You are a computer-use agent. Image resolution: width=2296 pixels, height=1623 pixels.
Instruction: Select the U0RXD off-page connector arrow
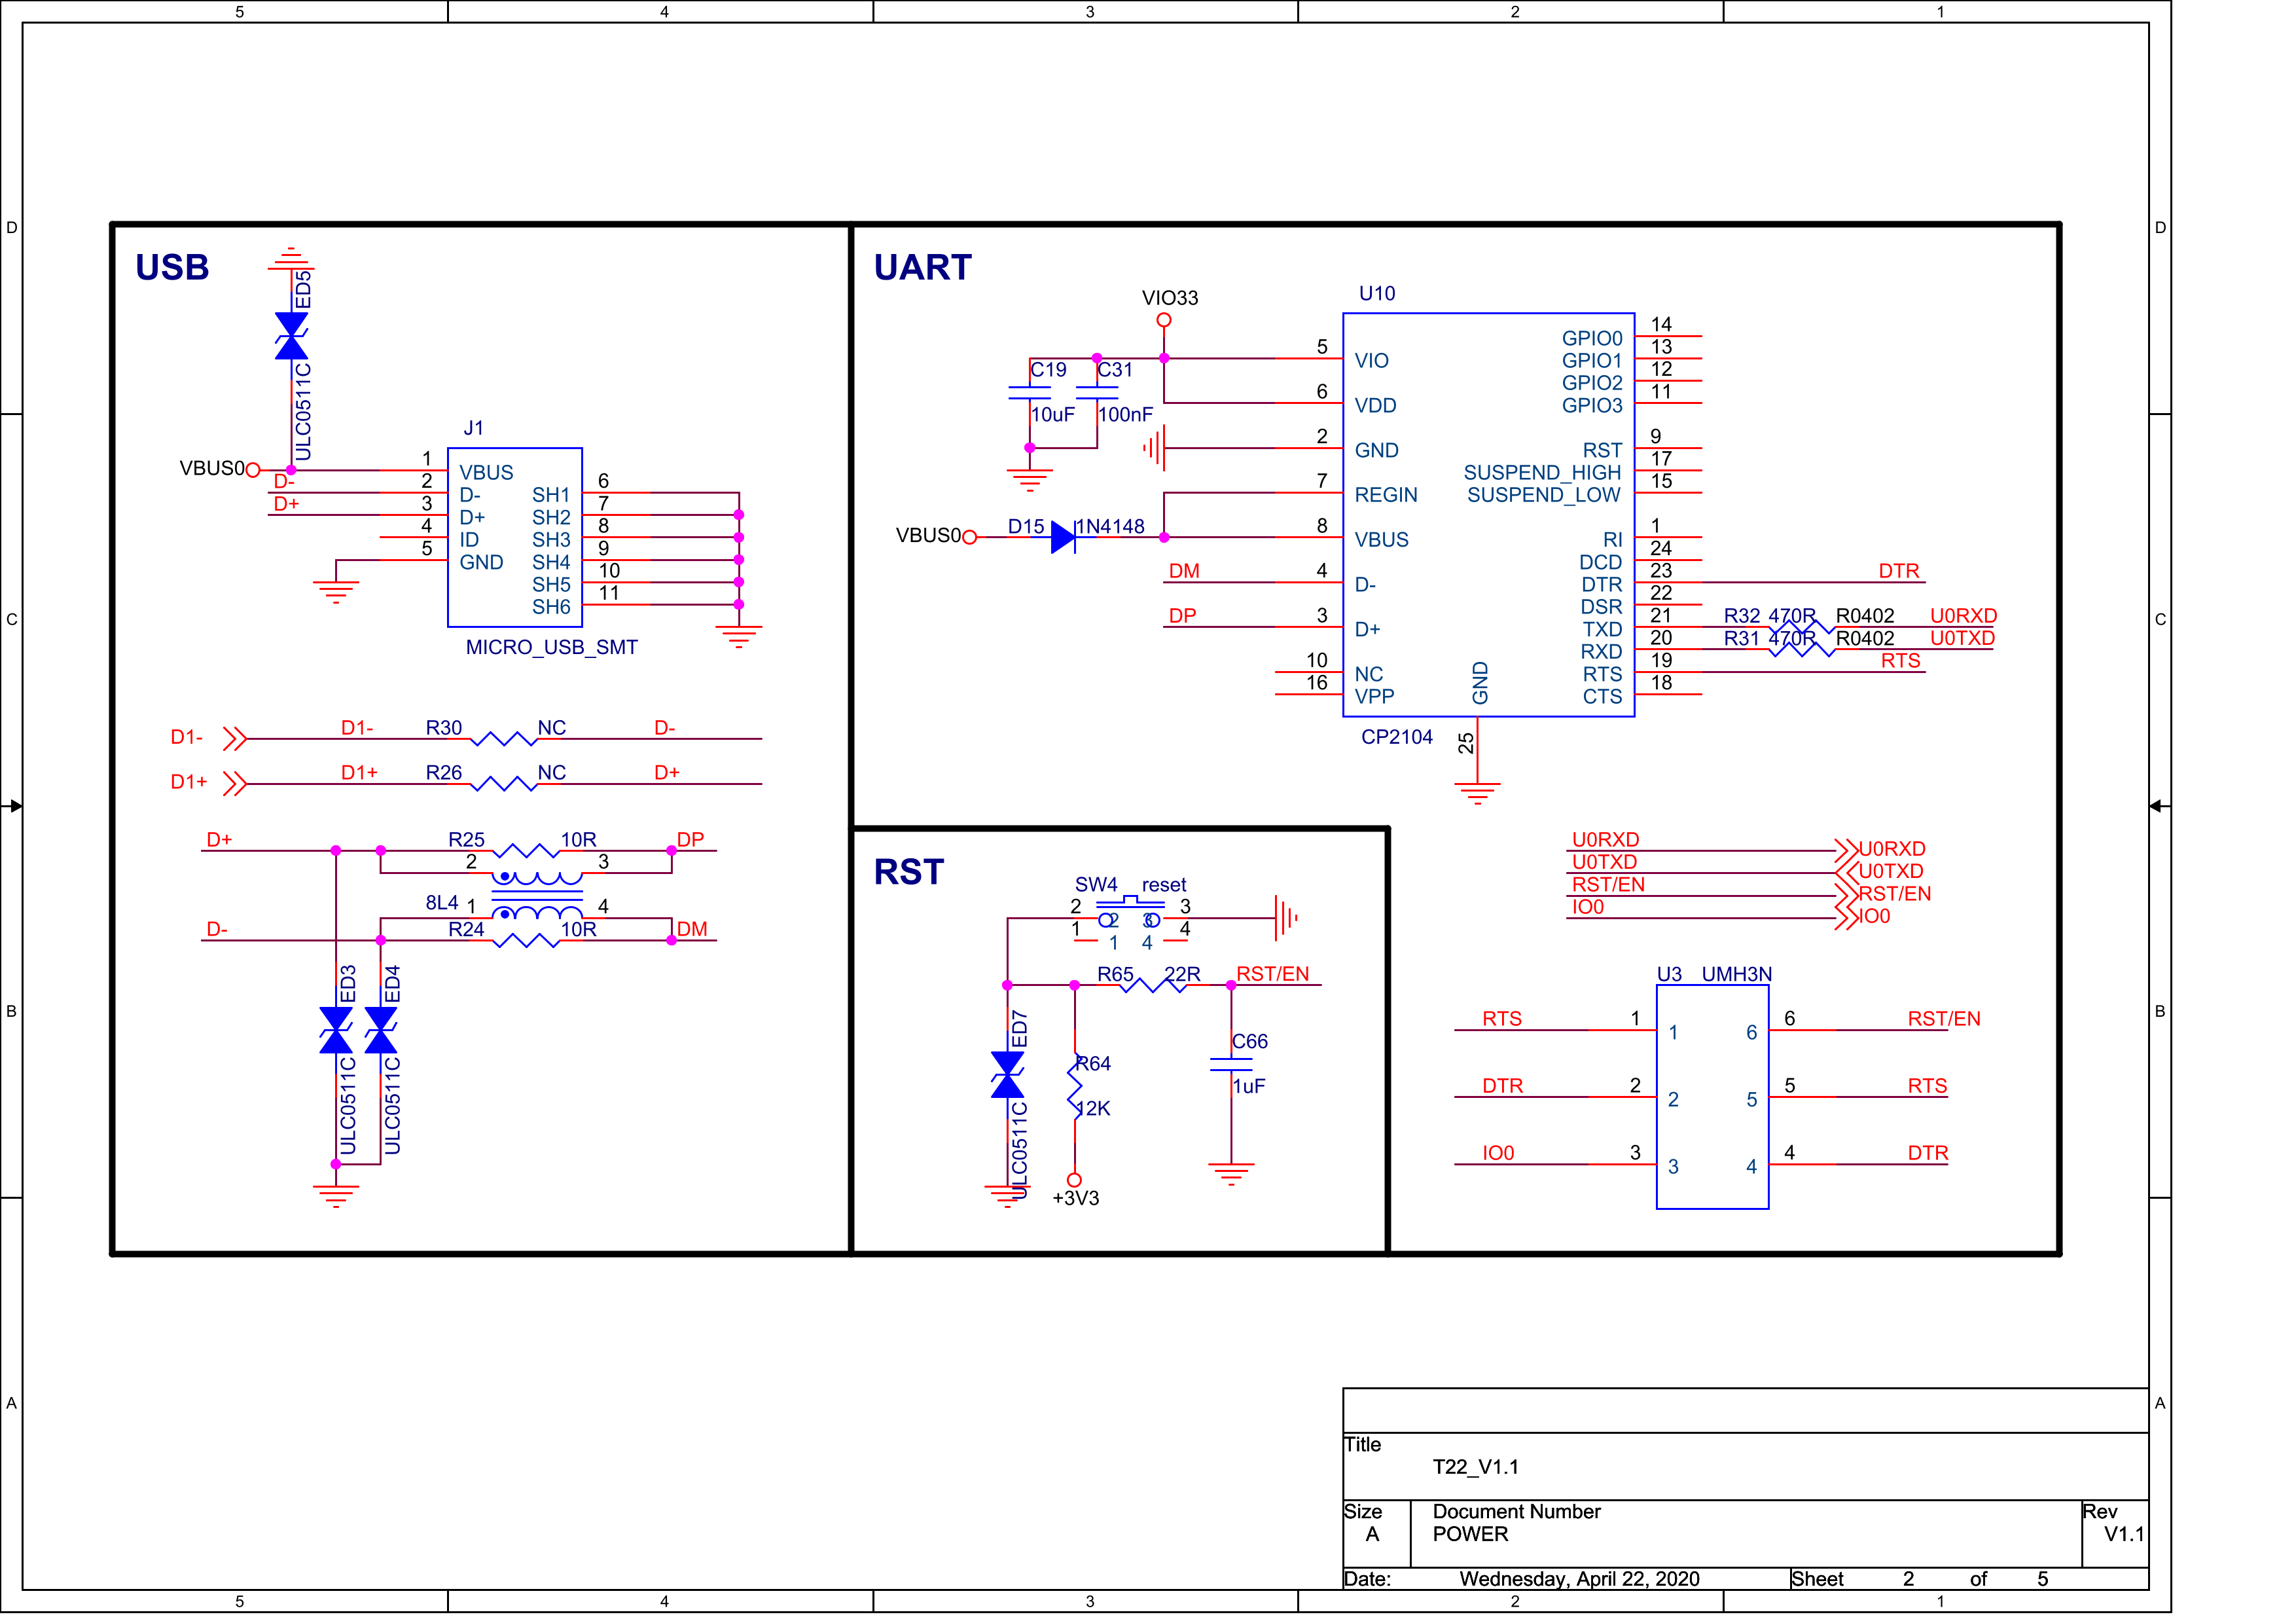pyautogui.click(x=1846, y=851)
